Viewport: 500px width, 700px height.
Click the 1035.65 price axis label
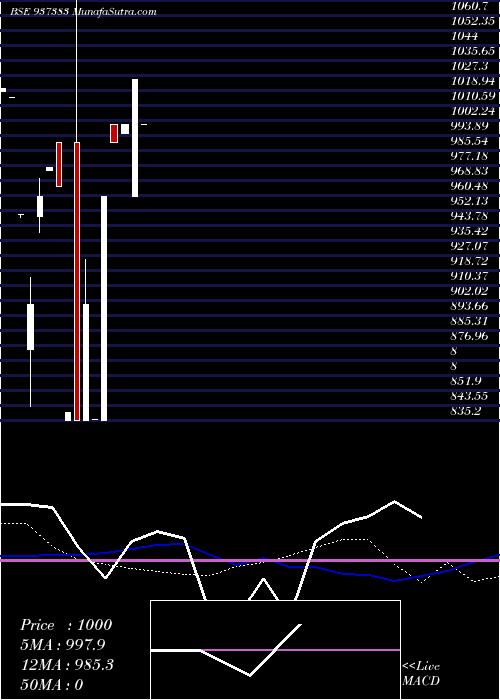pyautogui.click(x=471, y=51)
